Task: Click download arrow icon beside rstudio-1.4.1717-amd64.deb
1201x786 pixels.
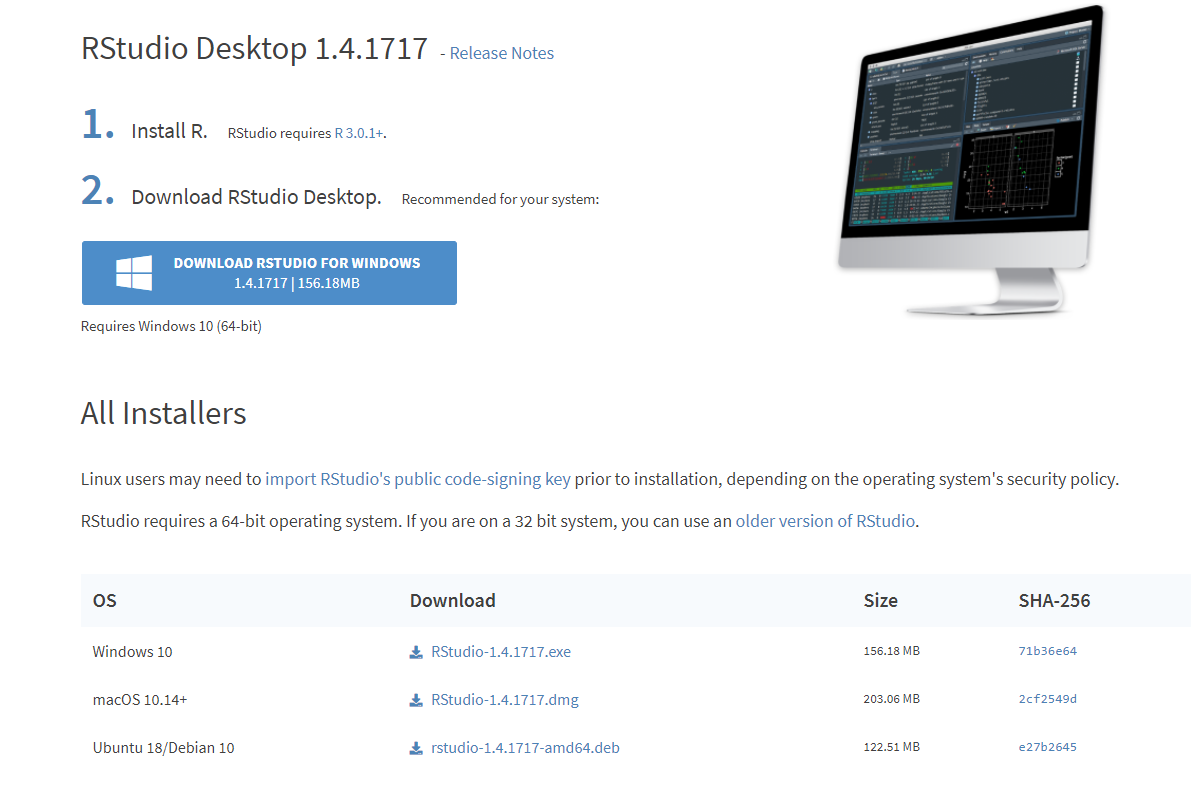Action: [x=416, y=748]
